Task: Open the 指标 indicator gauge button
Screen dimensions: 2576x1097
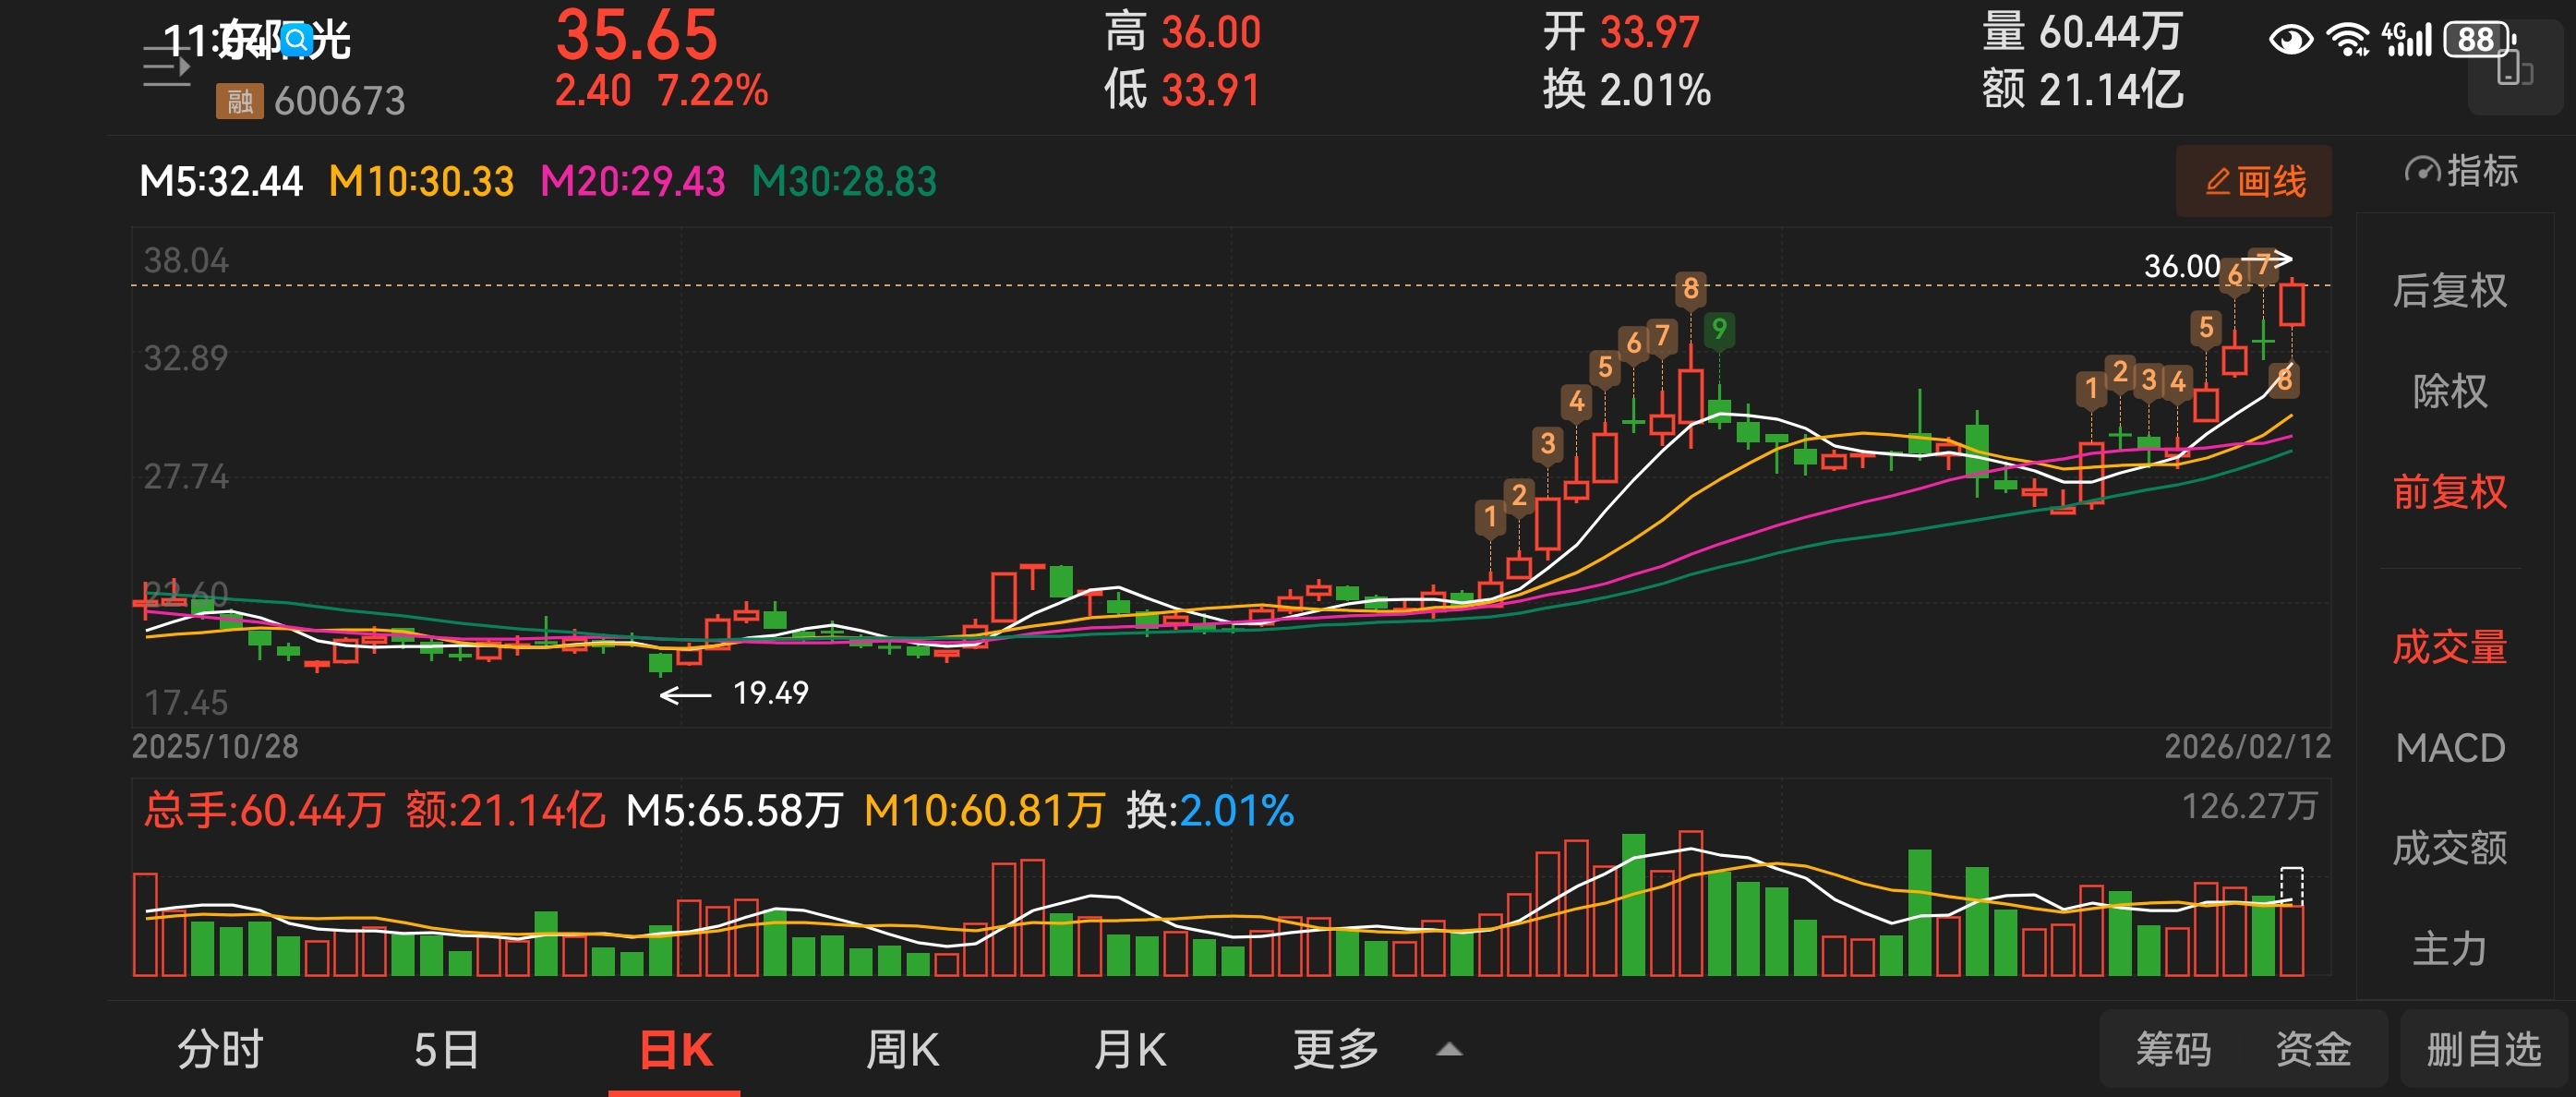Action: pos(2461,171)
